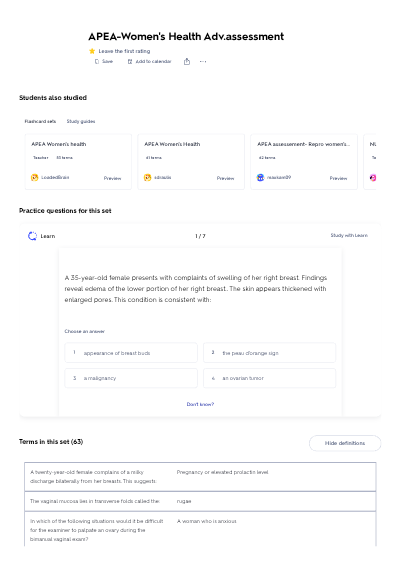Screen dimensions: 400x565
Task: Click LoadedBrain user avatar
Action: pyautogui.click(x=35, y=177)
